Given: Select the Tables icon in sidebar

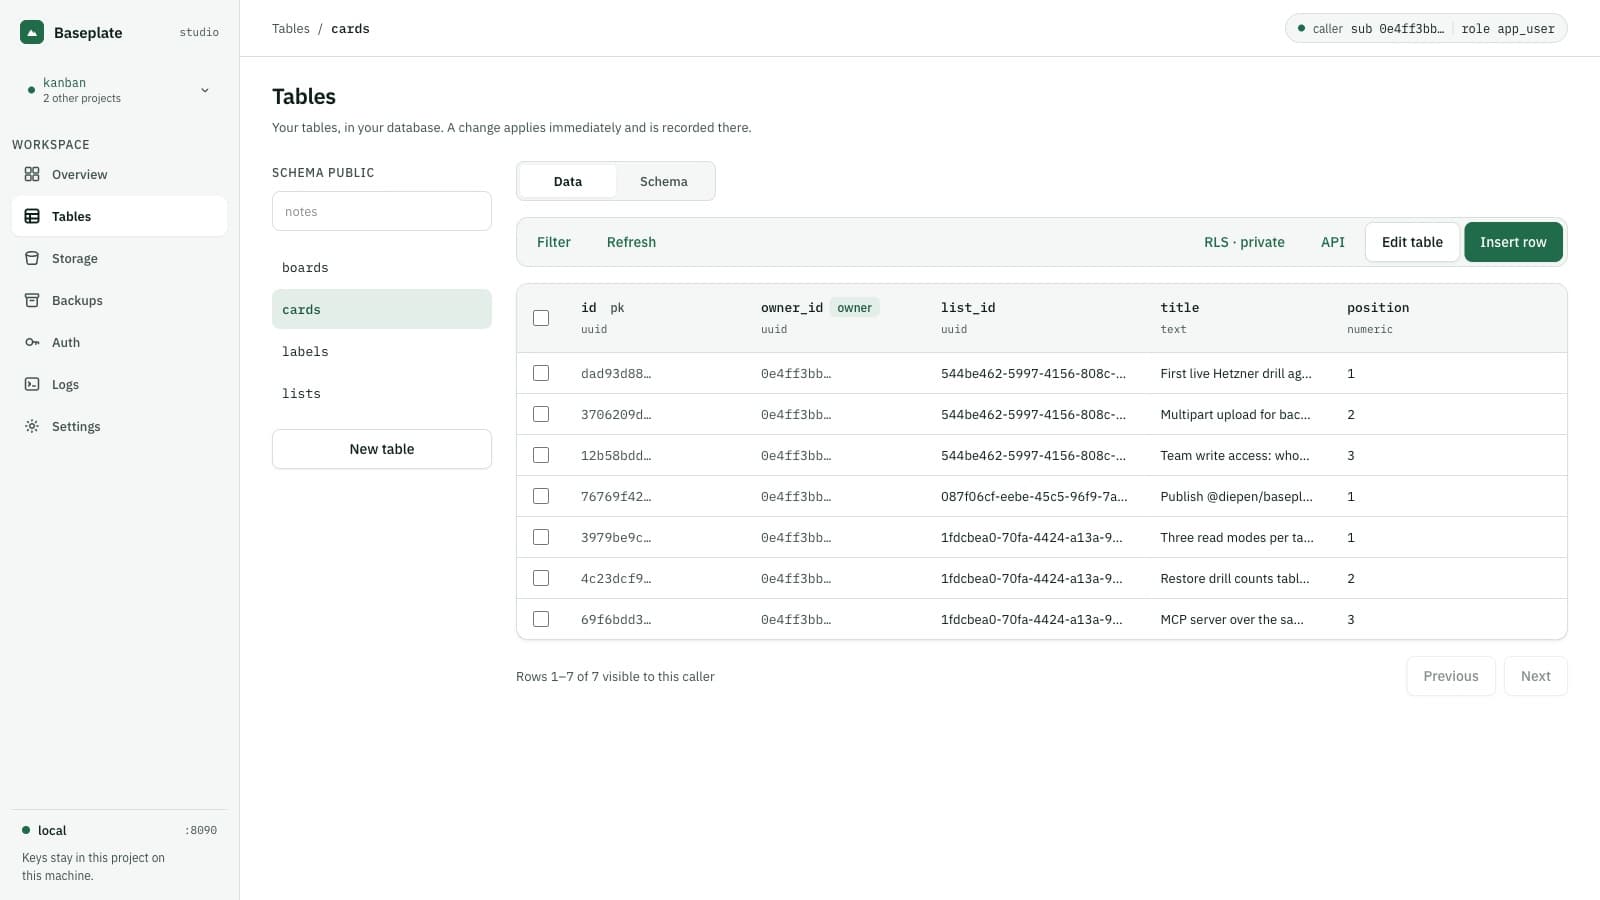Looking at the screenshot, I should [32, 216].
